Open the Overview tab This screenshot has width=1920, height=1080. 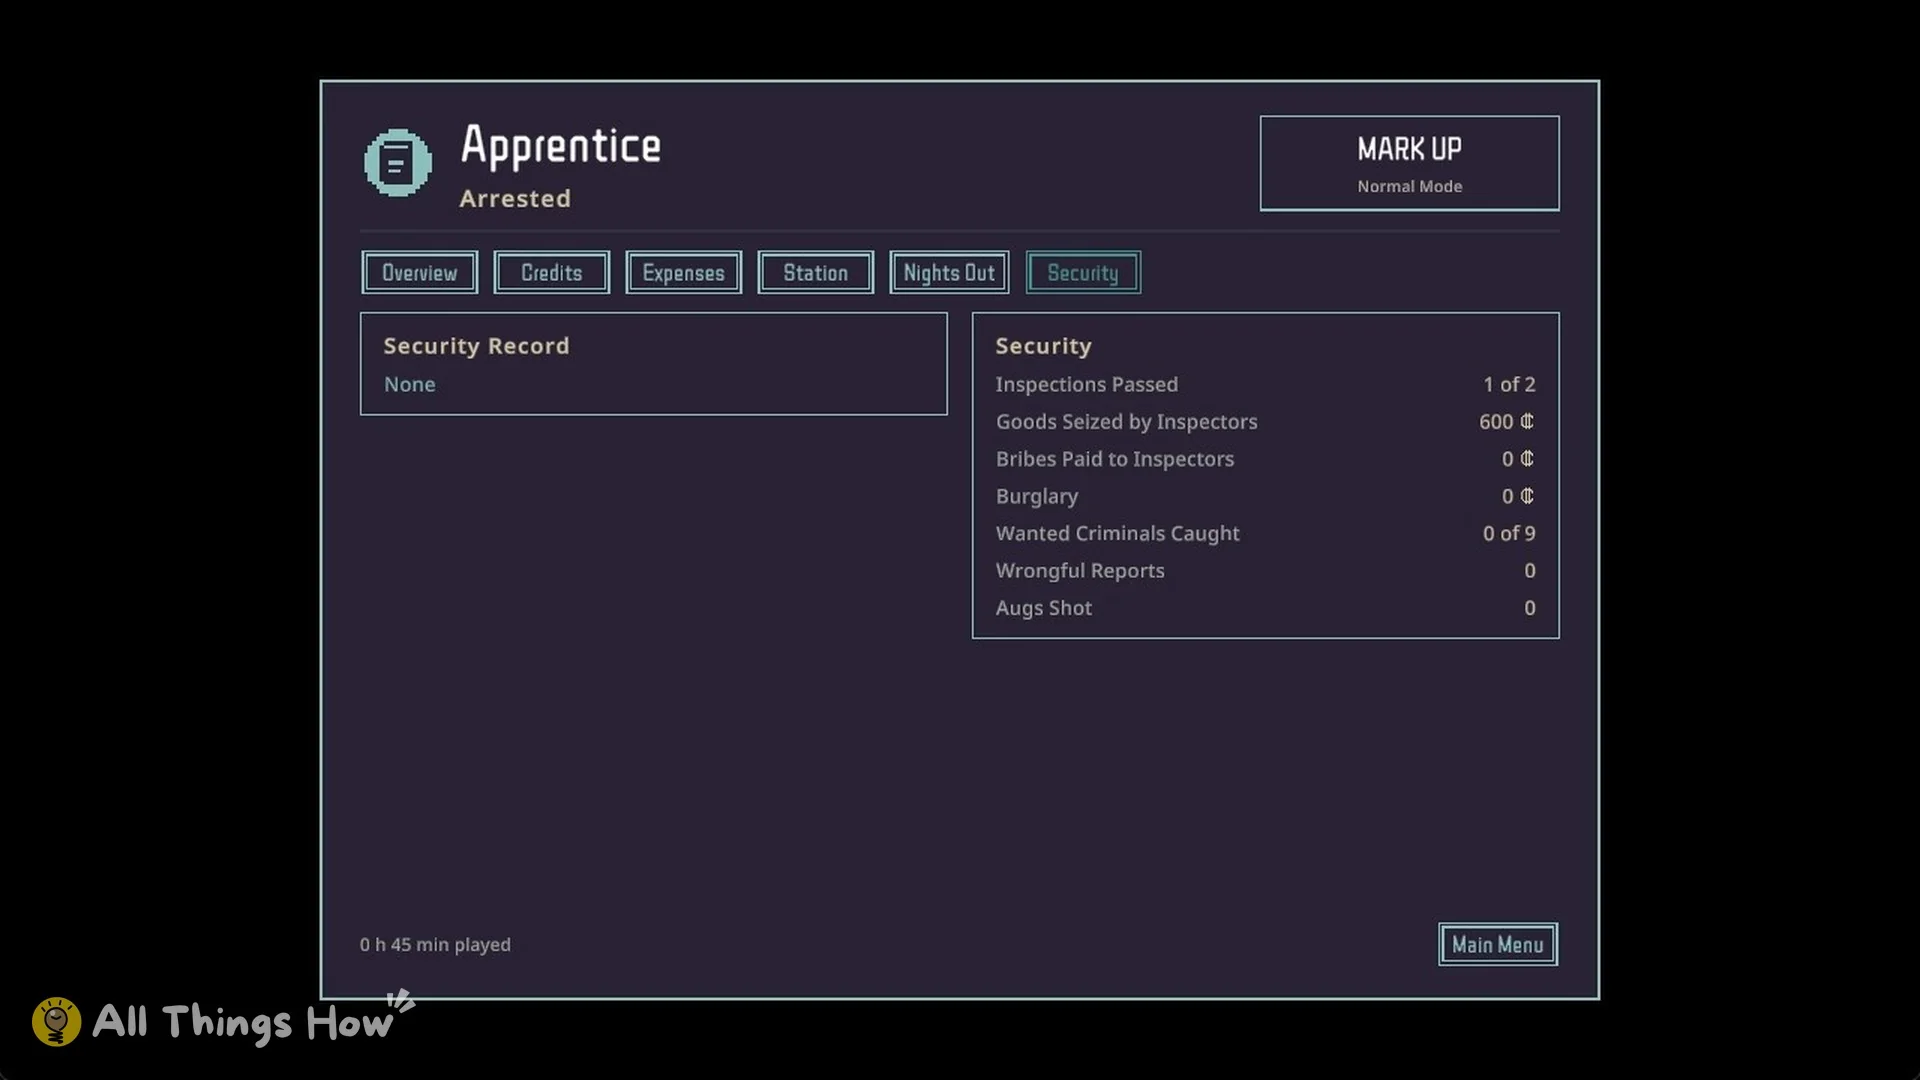point(419,273)
